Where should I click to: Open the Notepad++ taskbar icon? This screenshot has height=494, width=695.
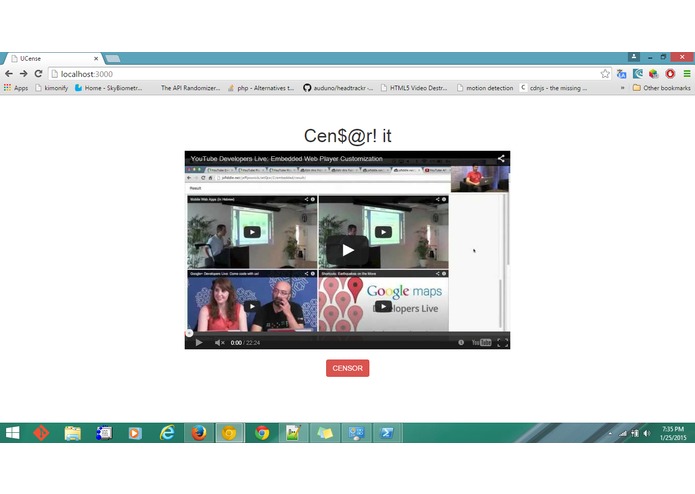pos(293,433)
